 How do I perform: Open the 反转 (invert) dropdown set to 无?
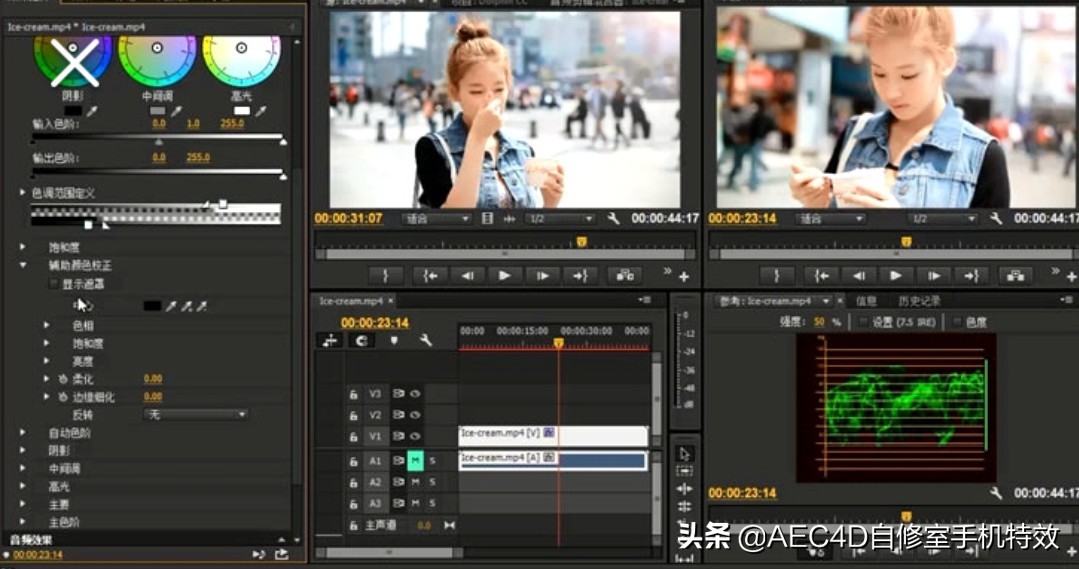(197, 414)
